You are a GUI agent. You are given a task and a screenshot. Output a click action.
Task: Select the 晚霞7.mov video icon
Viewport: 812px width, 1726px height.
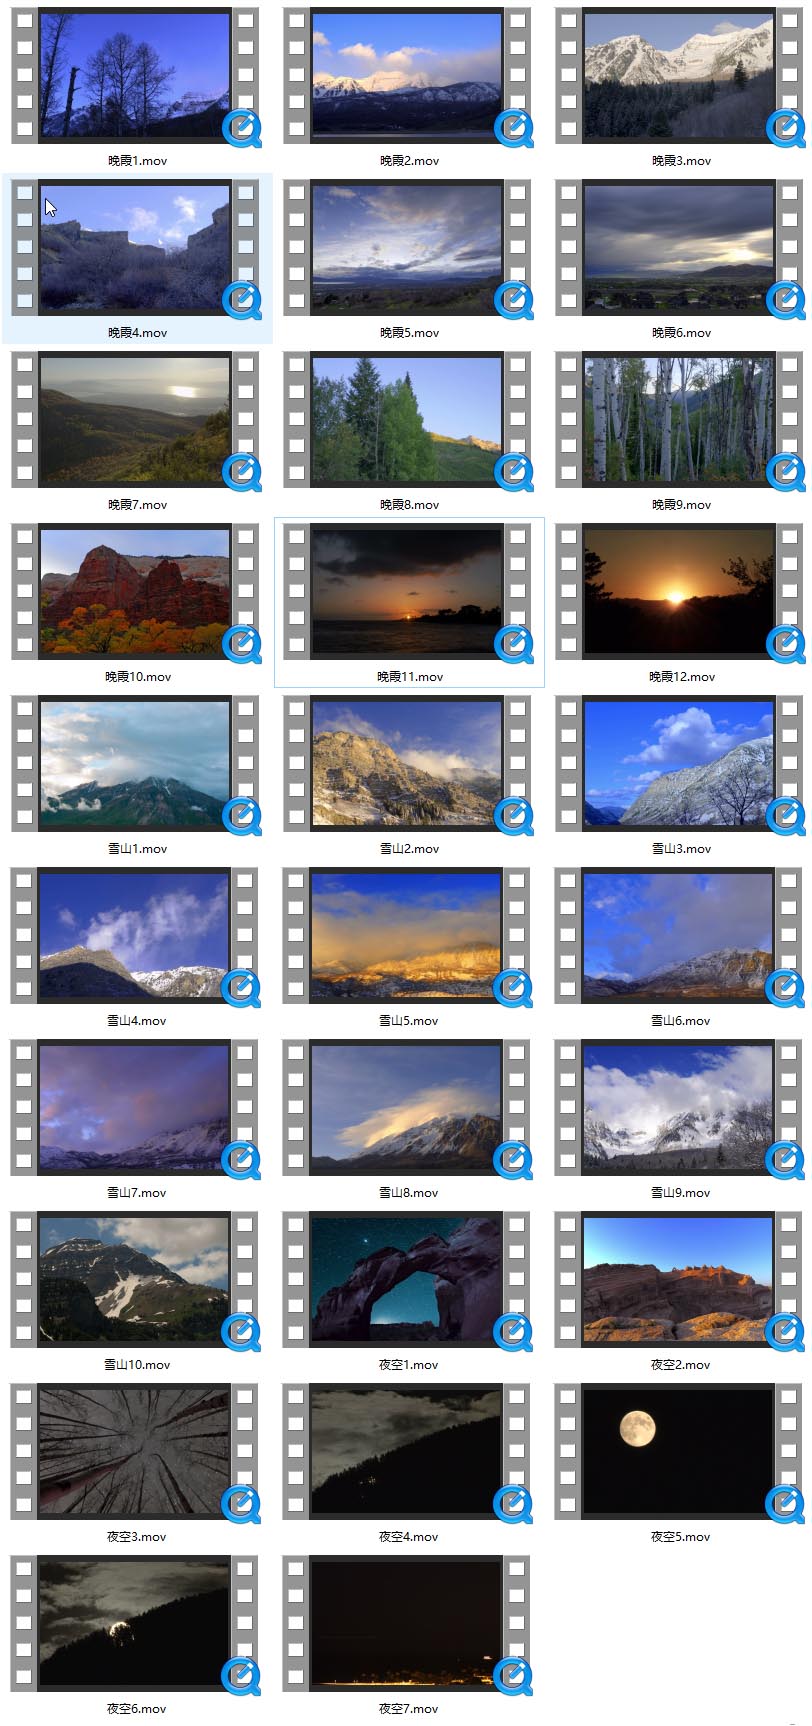point(135,420)
